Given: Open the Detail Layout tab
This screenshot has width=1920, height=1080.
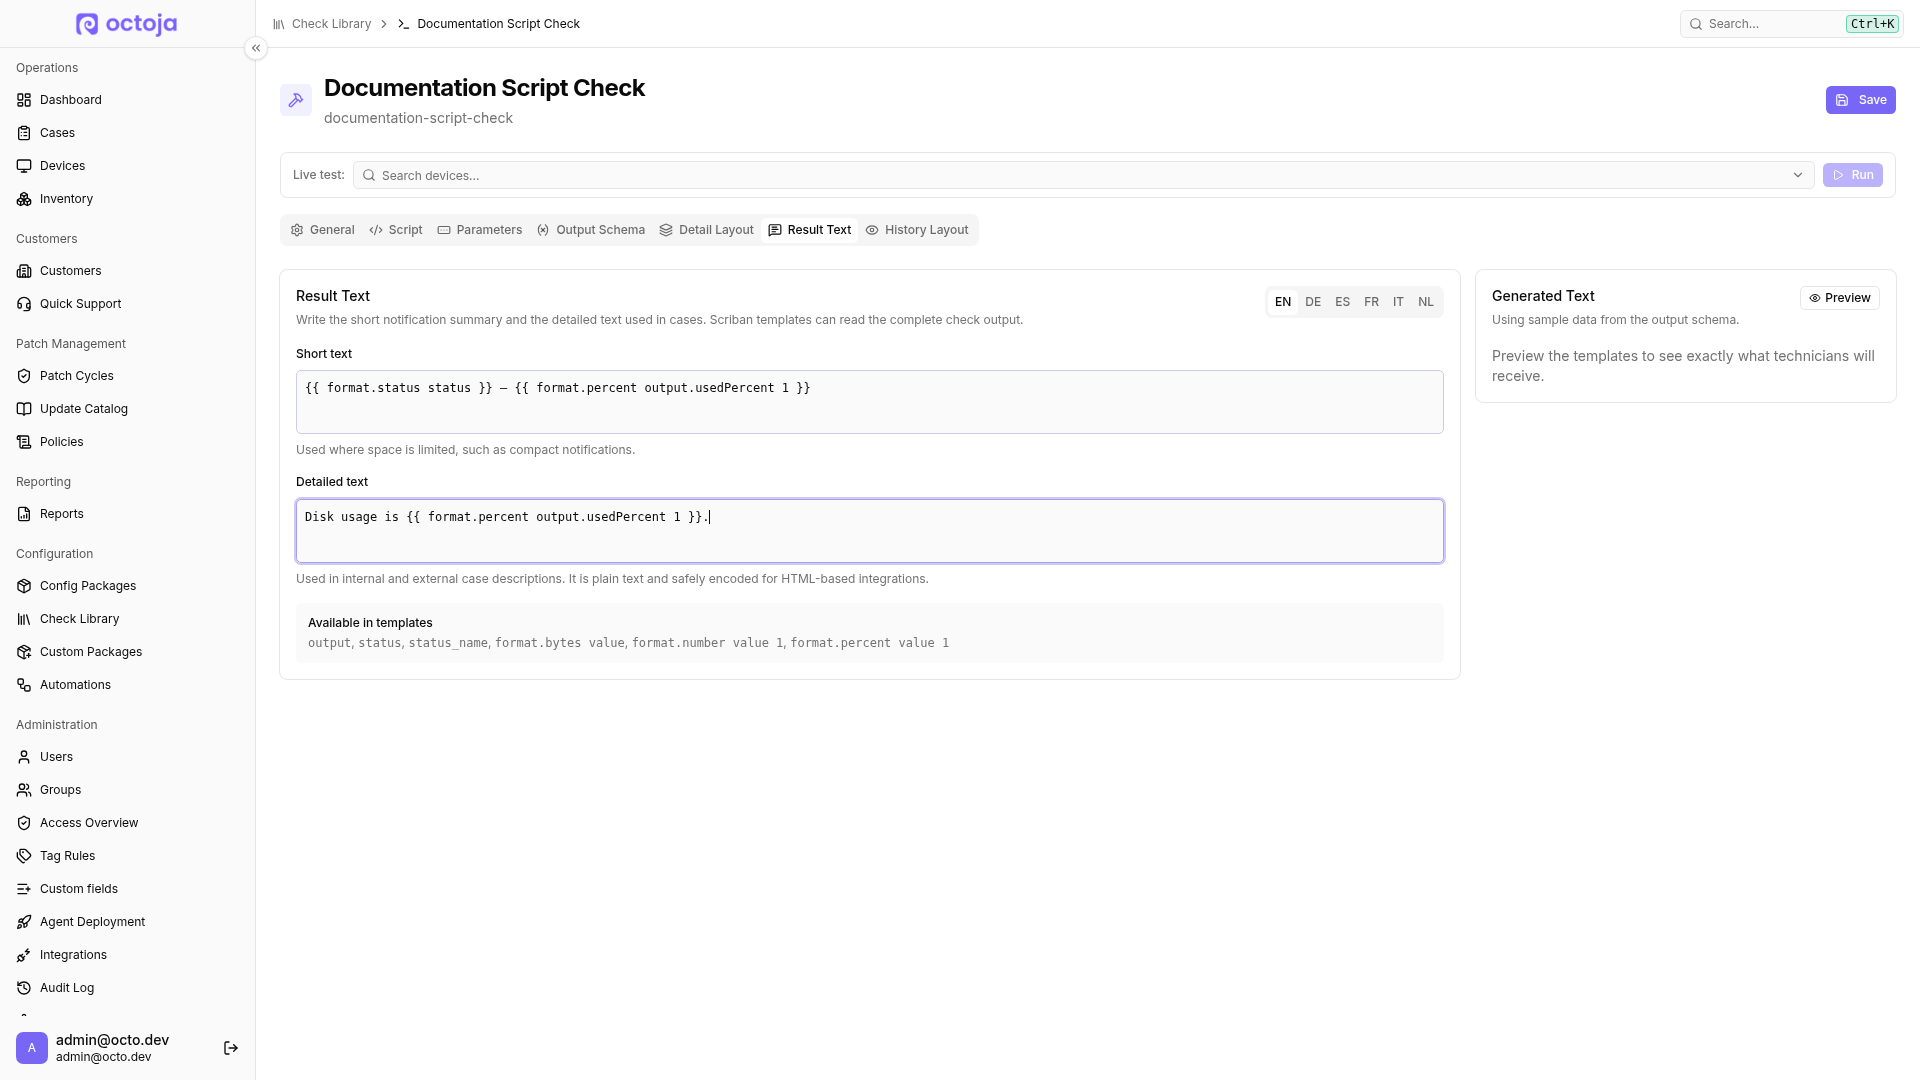Looking at the screenshot, I should 706,230.
